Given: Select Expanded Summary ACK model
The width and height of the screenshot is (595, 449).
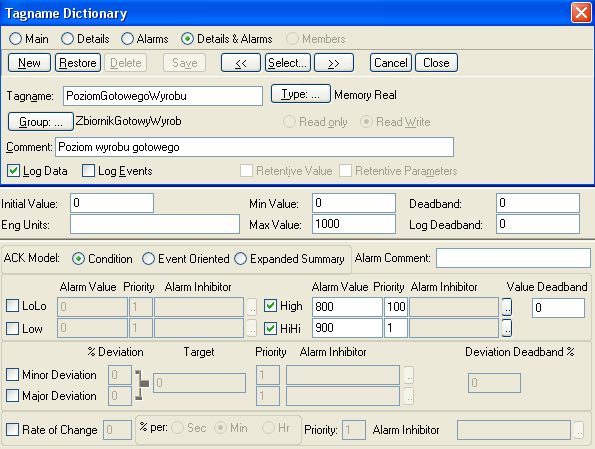Looking at the screenshot, I should [x=241, y=259].
